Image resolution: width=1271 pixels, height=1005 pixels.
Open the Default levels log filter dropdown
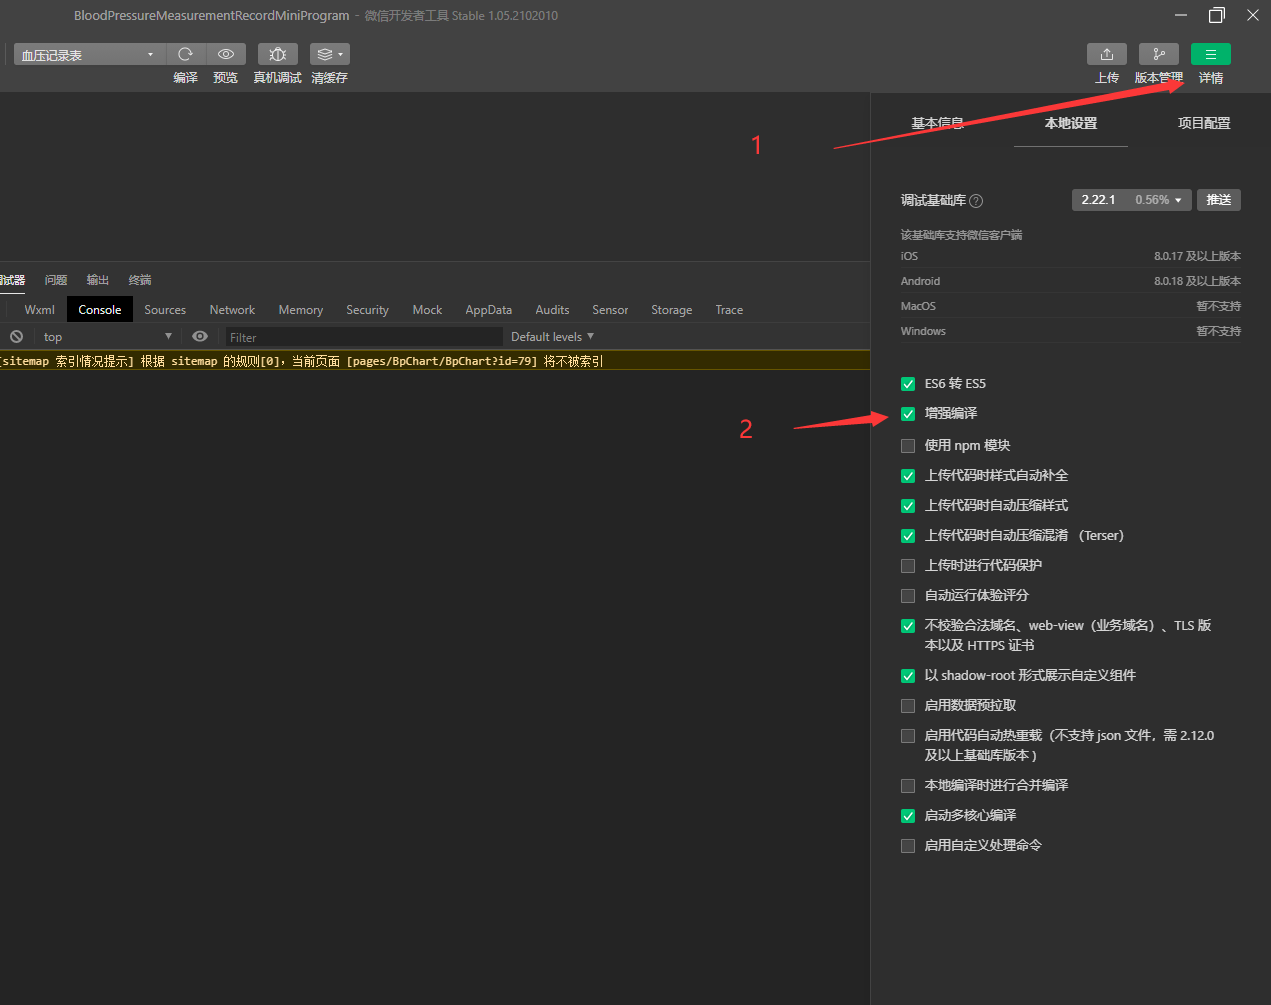coord(552,337)
